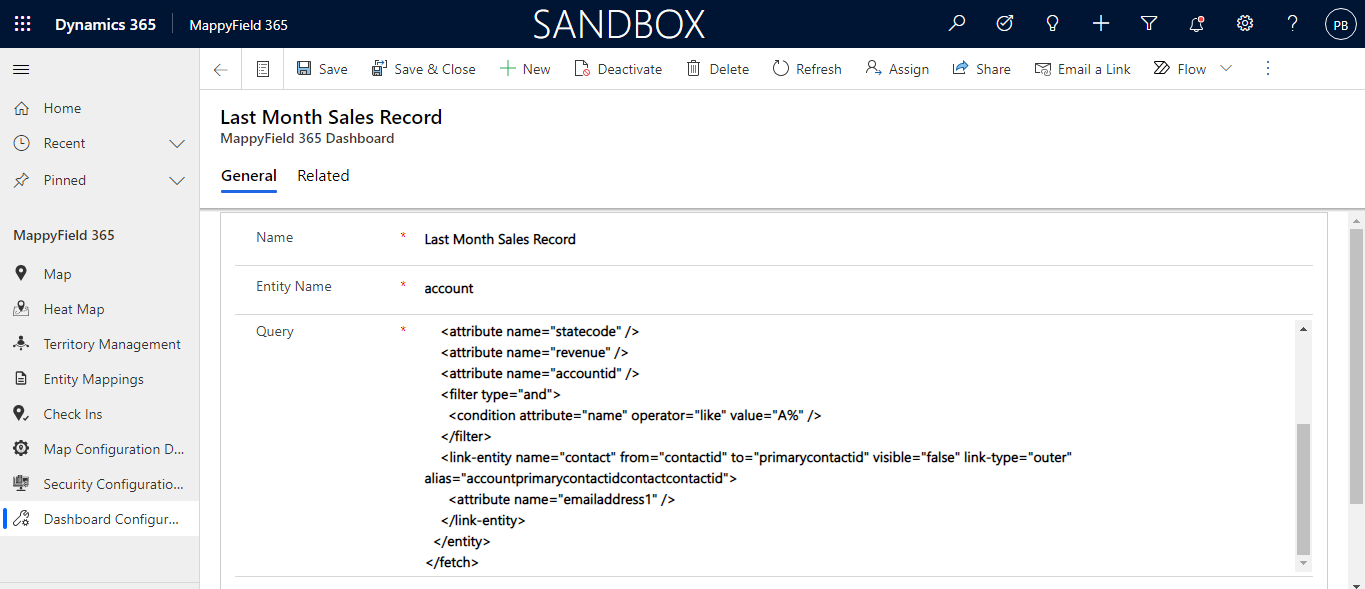Go back with the arrow button
1365x589 pixels.
[x=221, y=69]
